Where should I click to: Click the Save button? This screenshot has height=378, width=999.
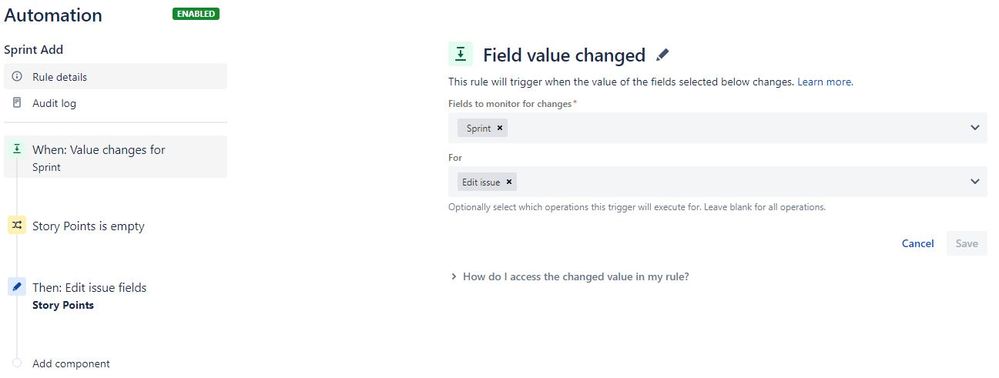(967, 244)
